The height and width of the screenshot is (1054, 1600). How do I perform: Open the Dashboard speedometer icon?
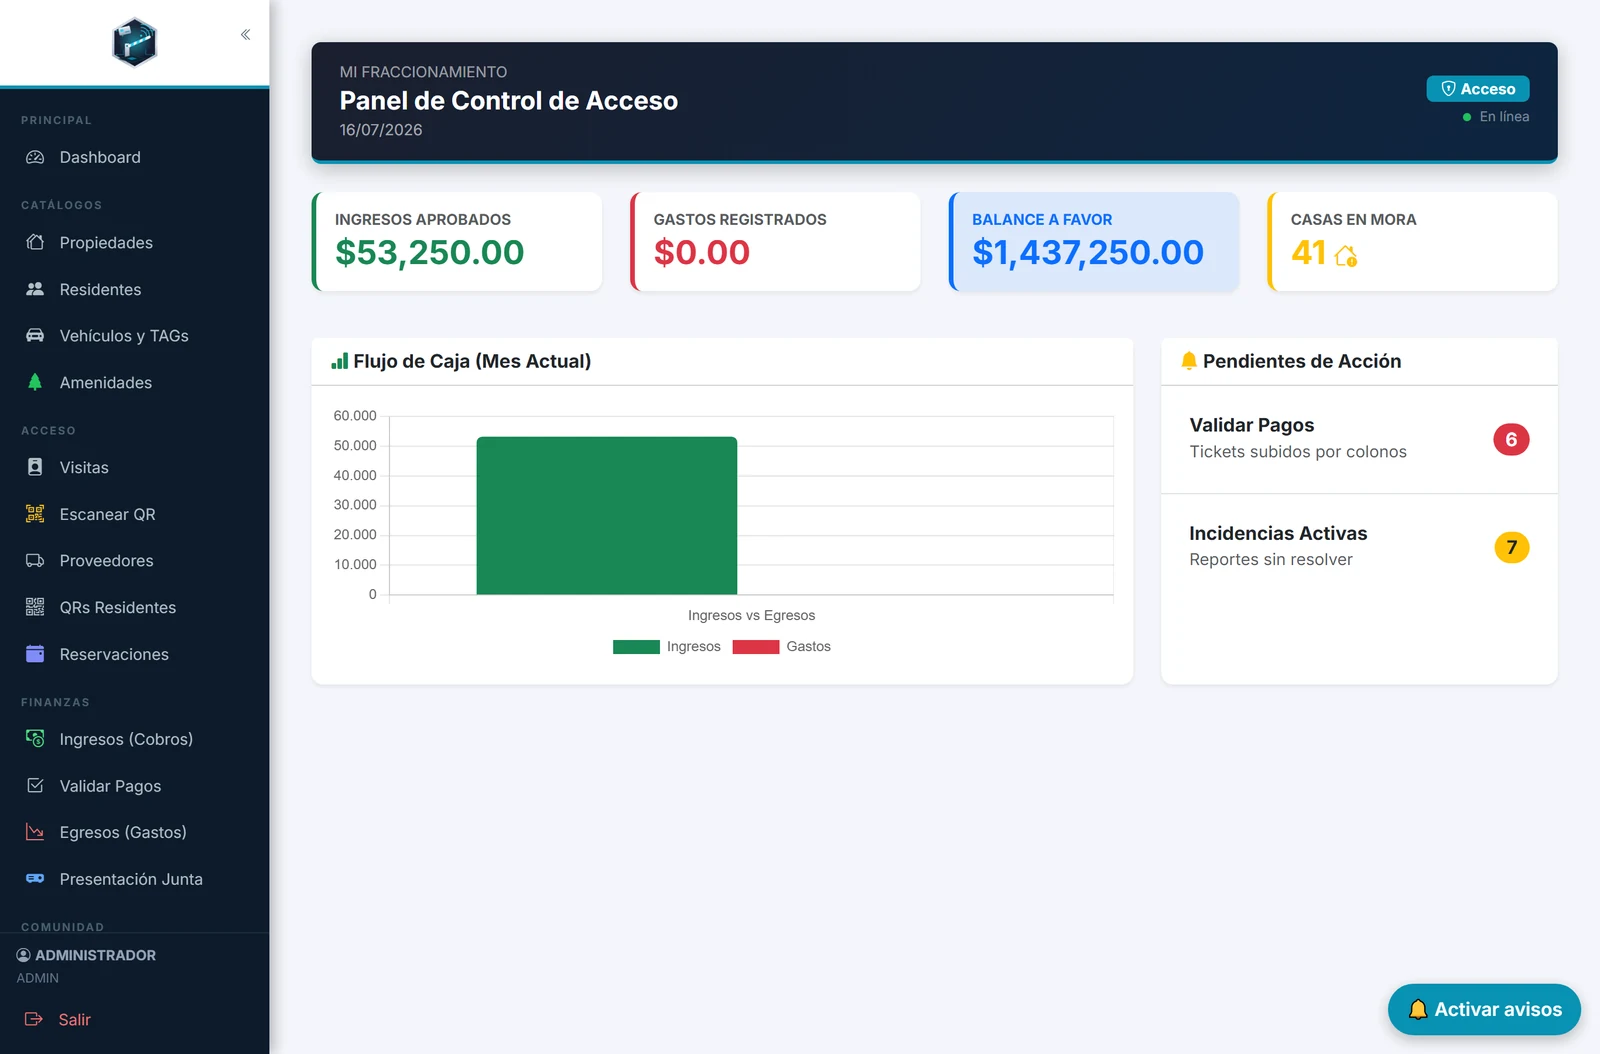coord(35,157)
